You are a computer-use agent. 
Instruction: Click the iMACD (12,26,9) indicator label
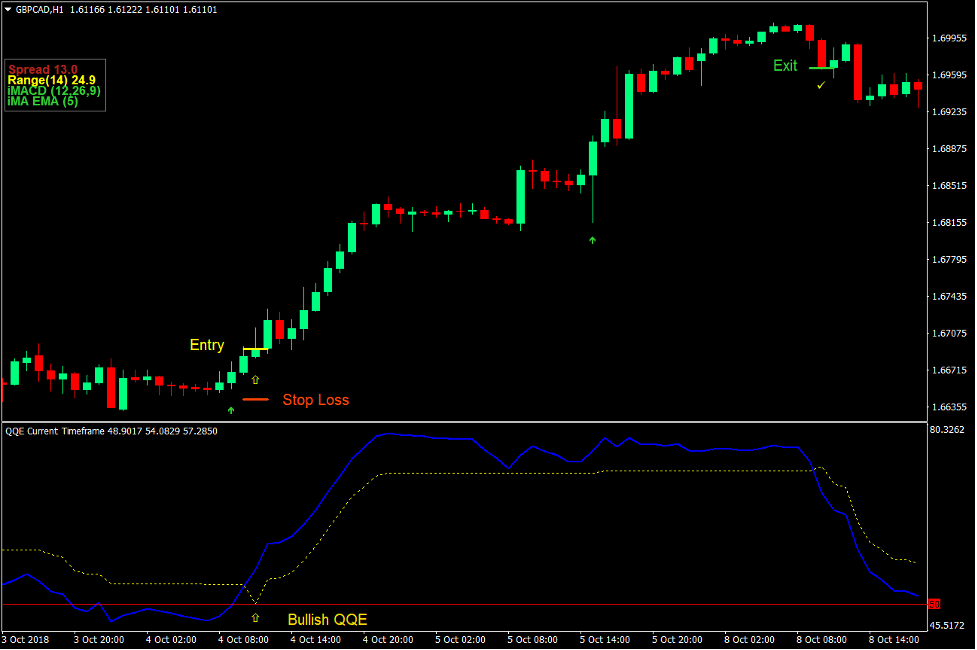coord(53,91)
